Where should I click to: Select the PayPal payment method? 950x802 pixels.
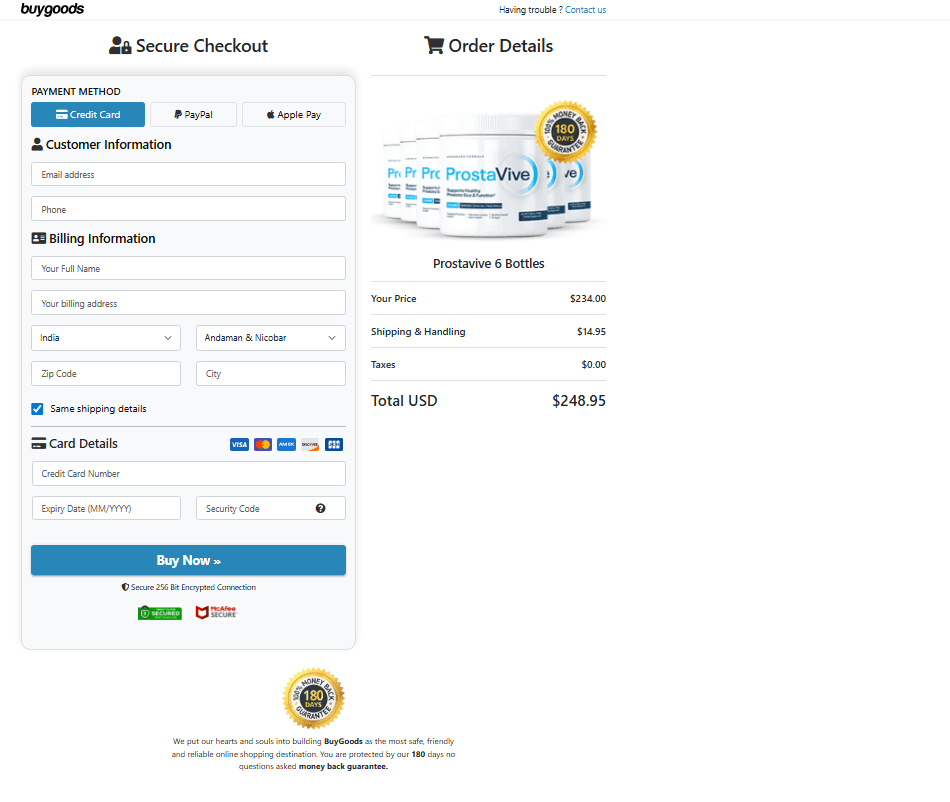pos(193,114)
